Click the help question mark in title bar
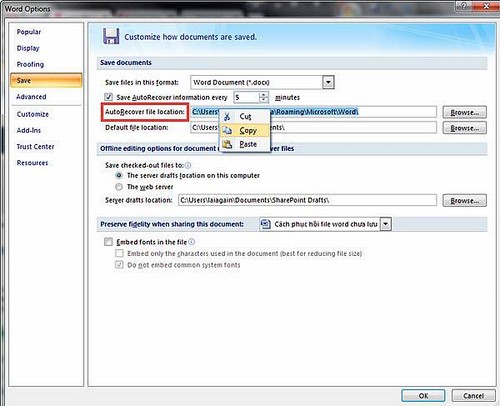Image resolution: width=500 pixels, height=406 pixels. click(x=465, y=6)
